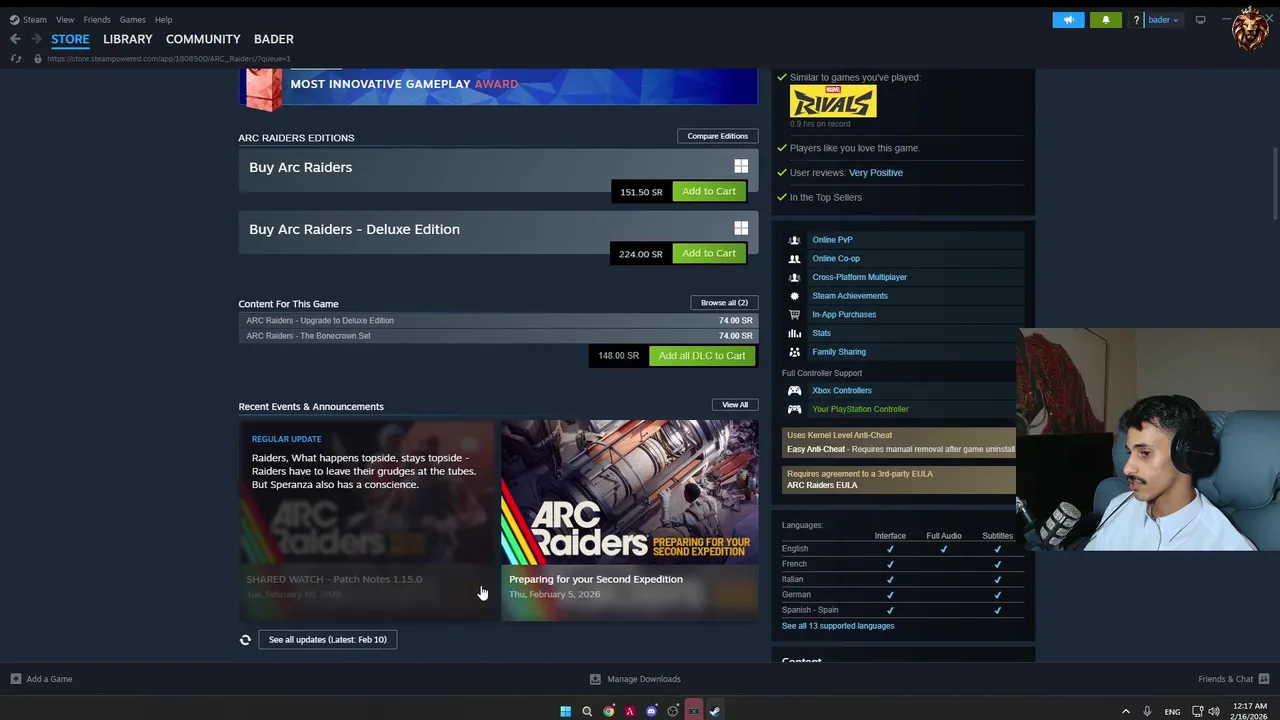
Task: Open the Help menu
Action: click(163, 20)
